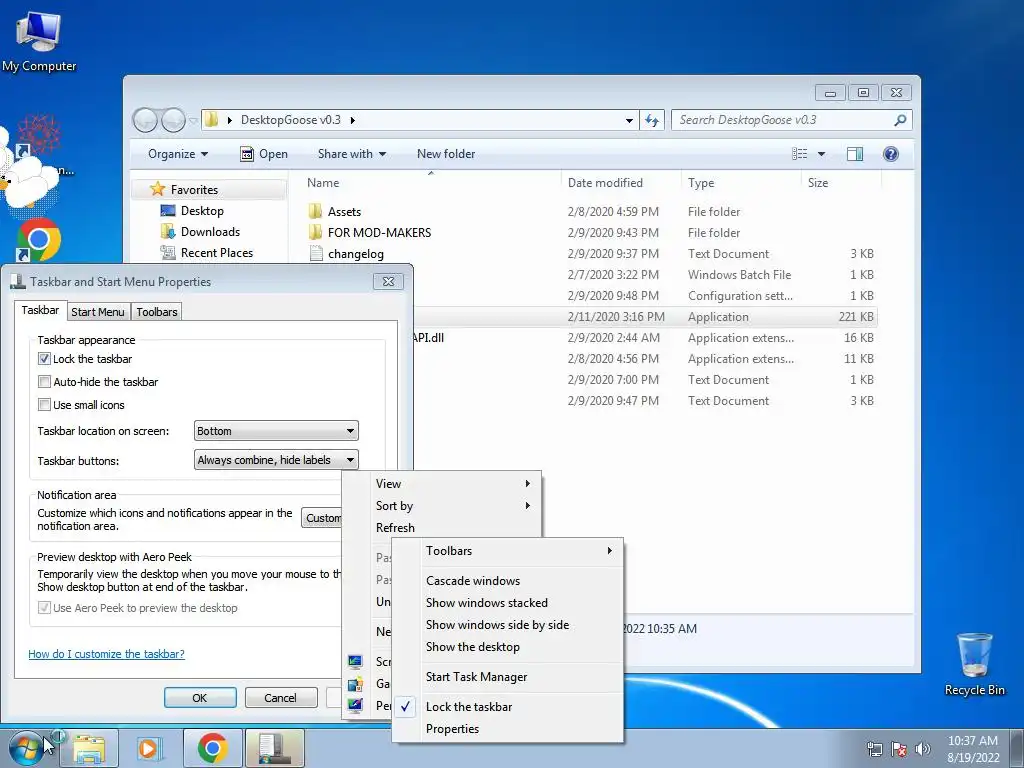Switch to the Start Menu tab
This screenshot has width=1024, height=768.
[97, 312]
